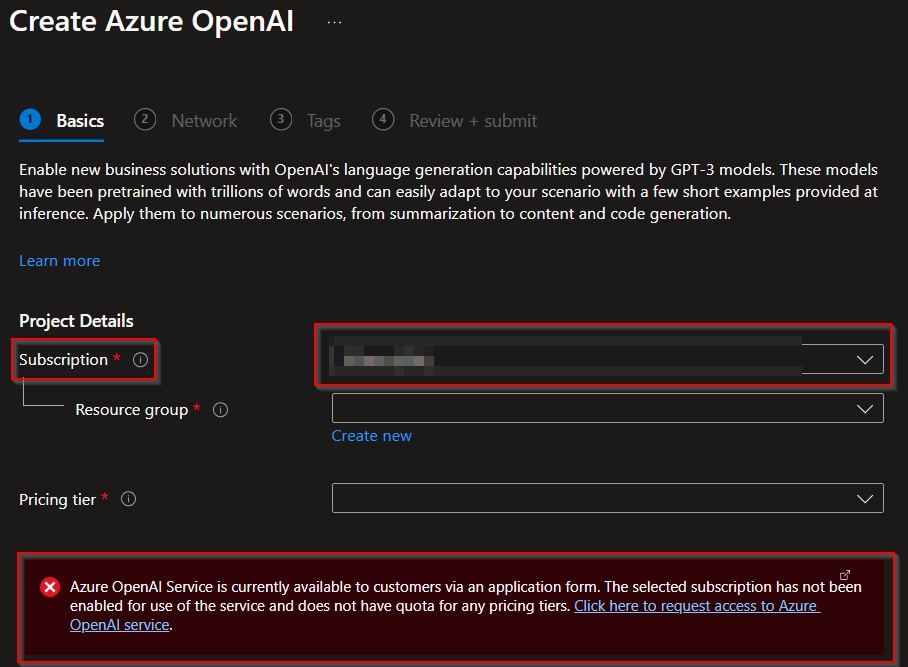Click the step 4 circle before Review + submit
Viewport: 908px width, 667px height.
click(x=382, y=120)
